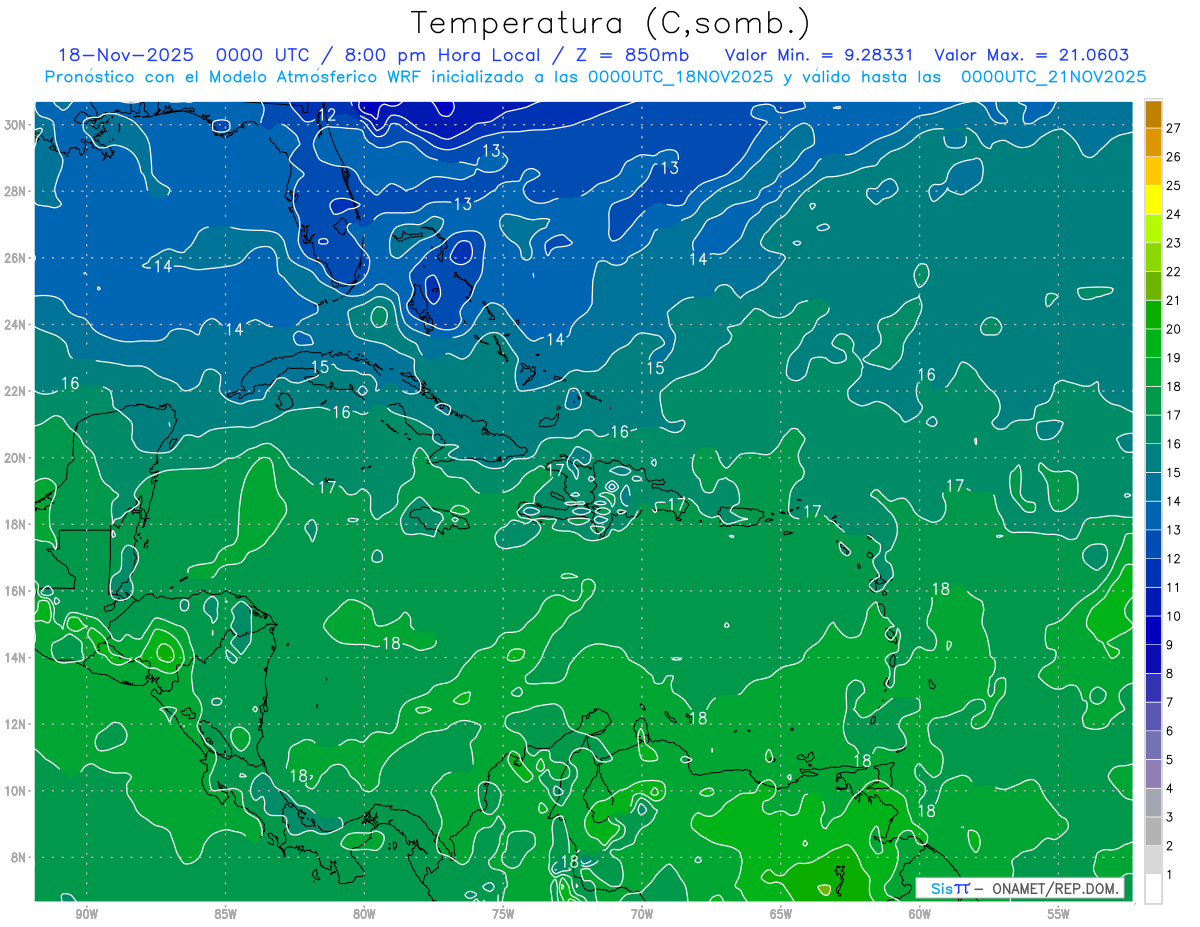Click the 12N latitude axis label
The width and height of the screenshot is (1200, 927).
[14, 724]
